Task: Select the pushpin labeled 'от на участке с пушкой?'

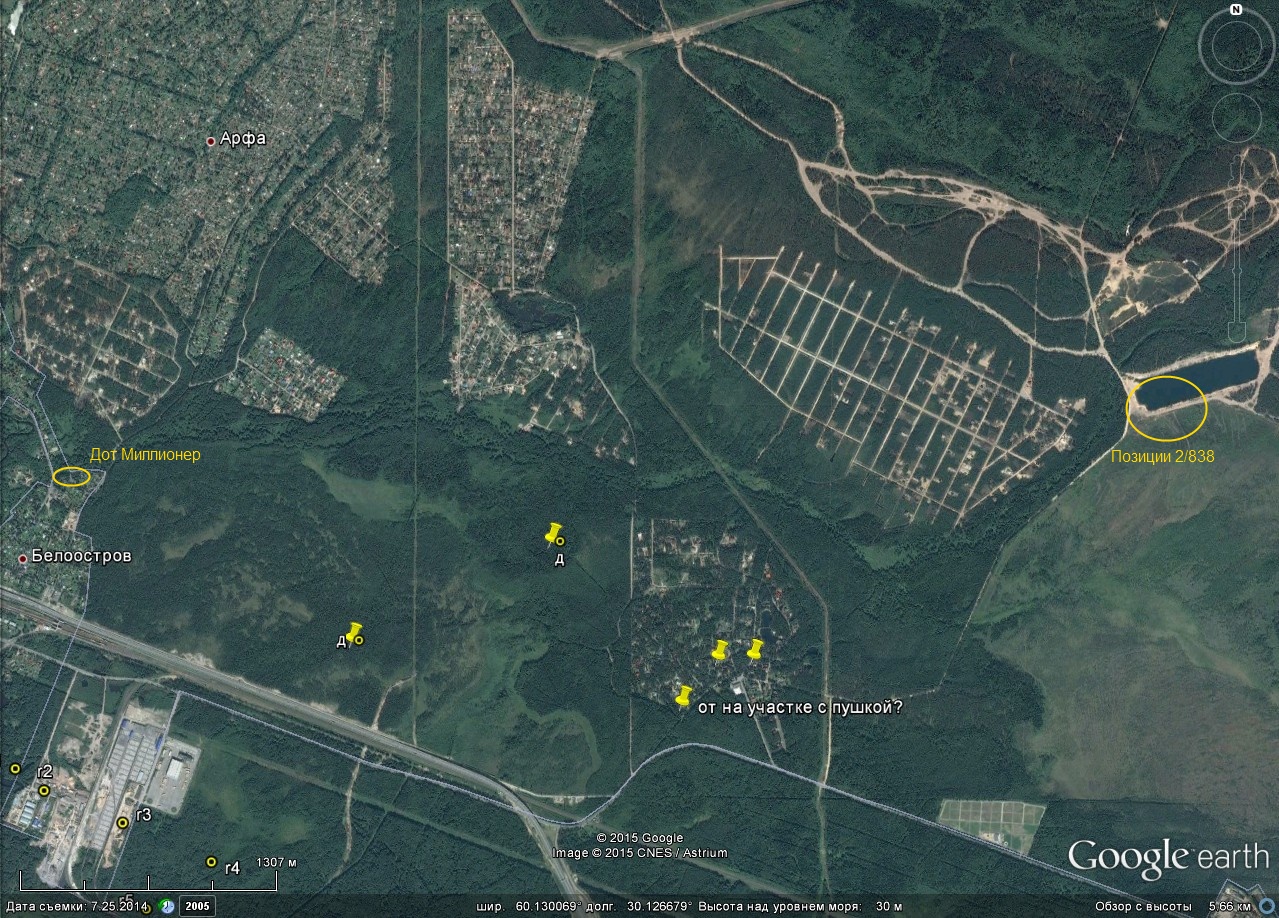Action: coord(684,696)
